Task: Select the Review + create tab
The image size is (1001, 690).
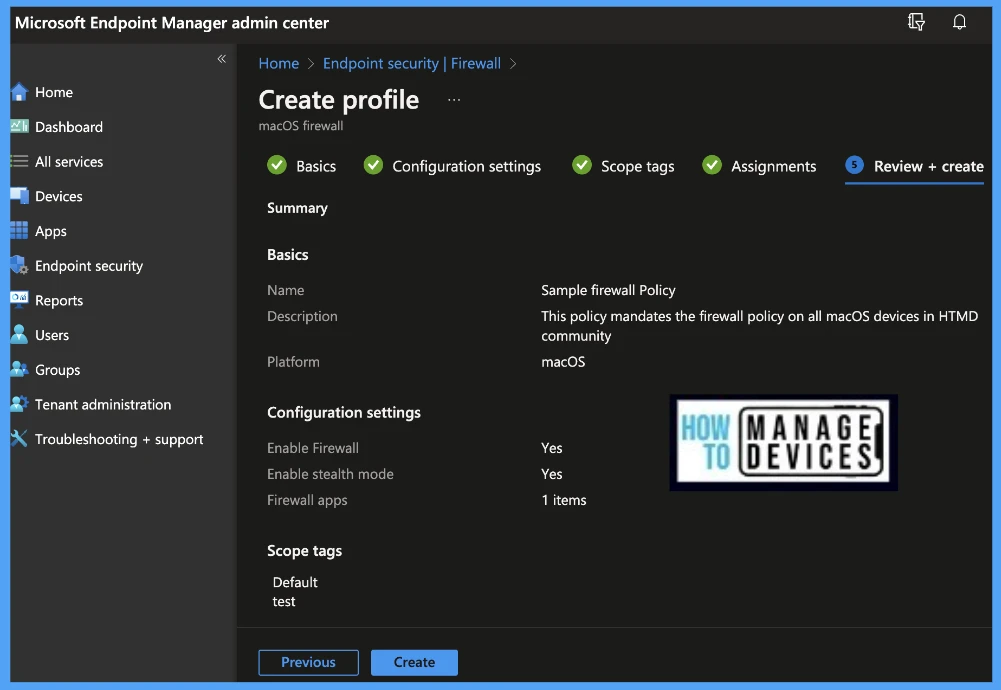Action: (x=914, y=167)
